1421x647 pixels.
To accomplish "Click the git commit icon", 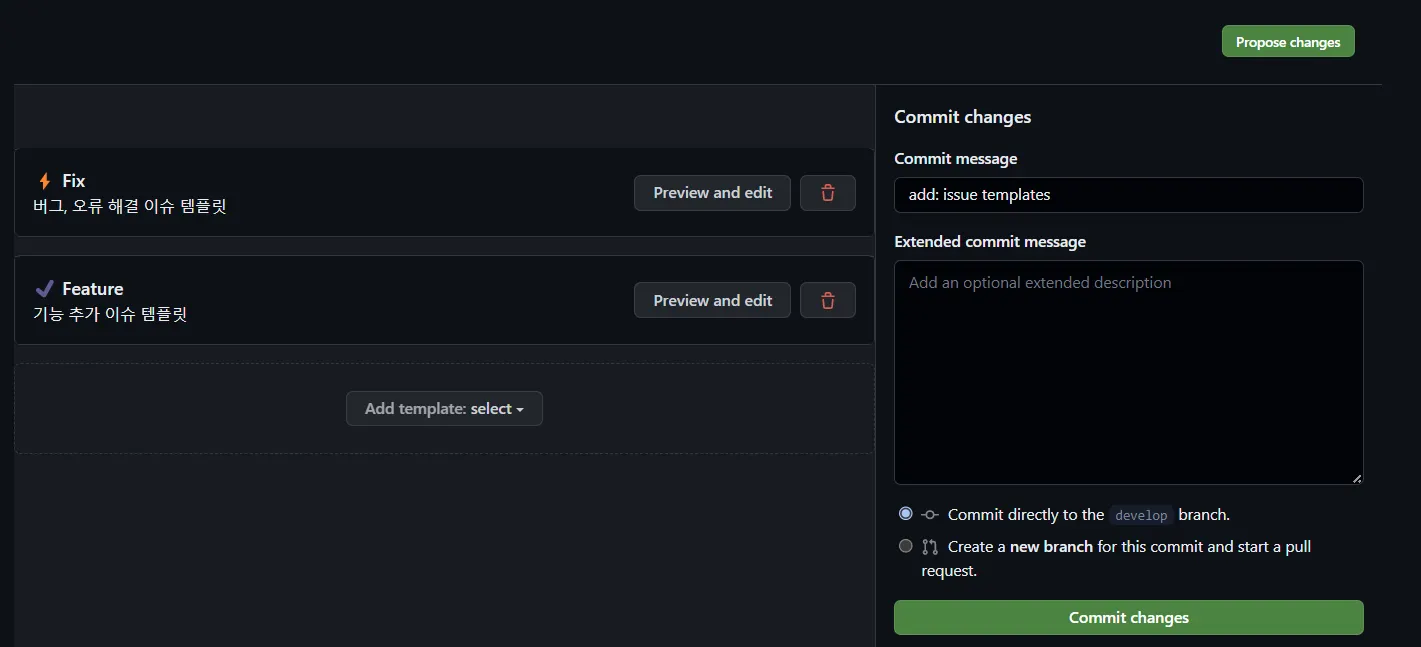I will (x=930, y=515).
